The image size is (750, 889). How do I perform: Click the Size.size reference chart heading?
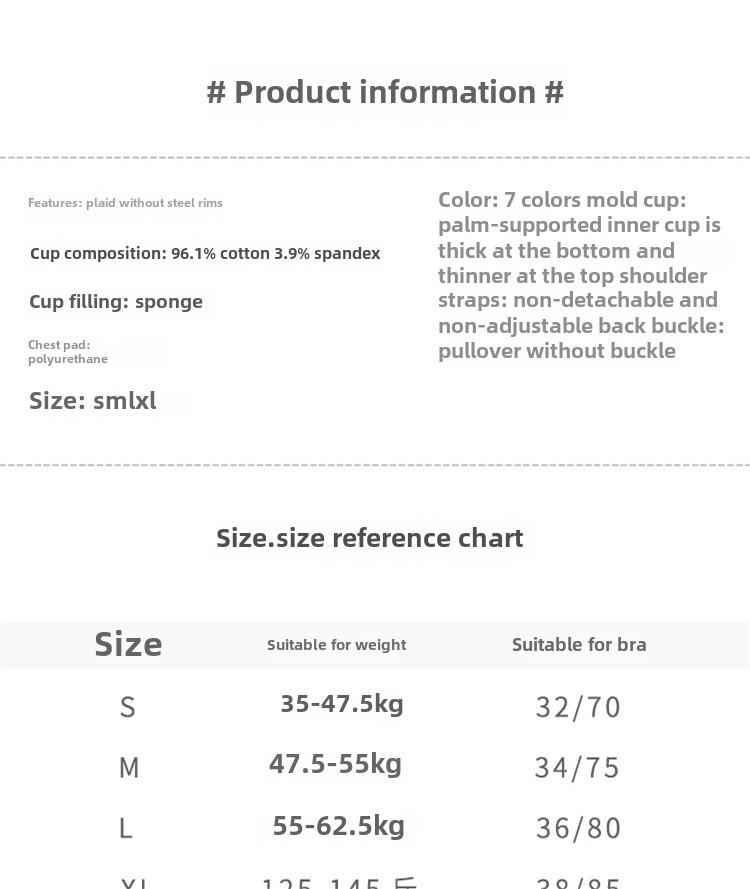[370, 538]
